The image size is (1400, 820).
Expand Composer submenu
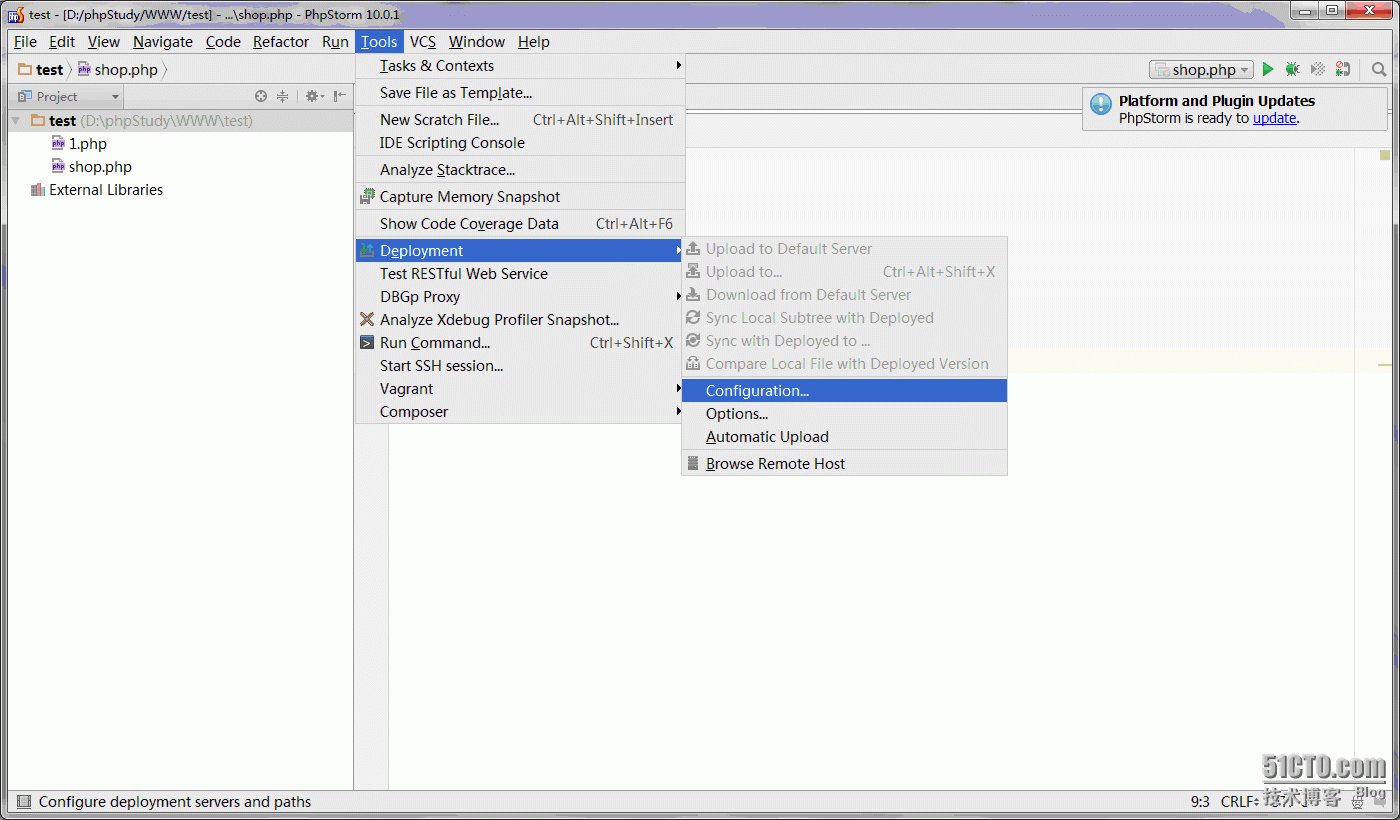pyautogui.click(x=520, y=411)
